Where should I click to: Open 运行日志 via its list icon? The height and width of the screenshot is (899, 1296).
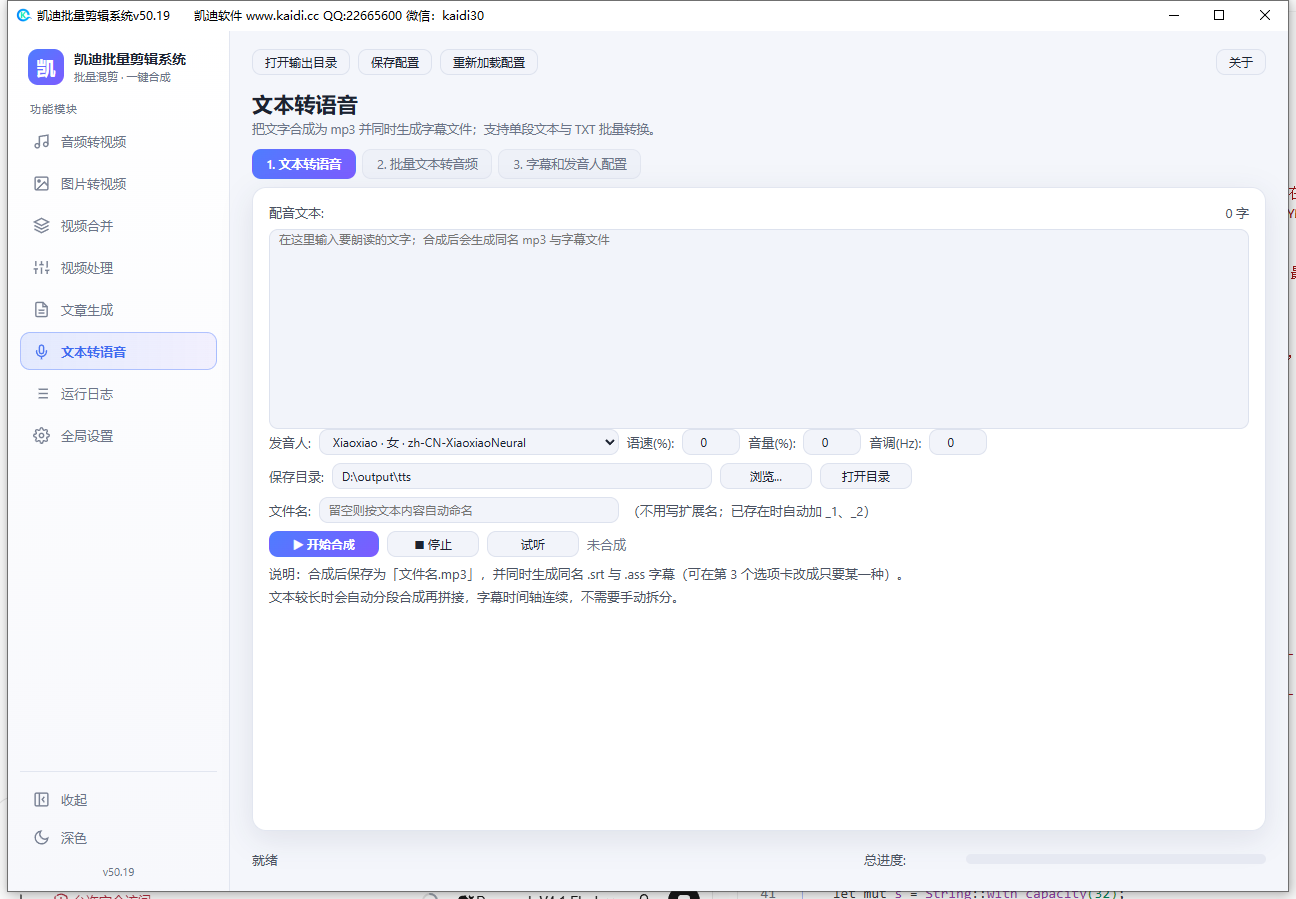point(42,394)
